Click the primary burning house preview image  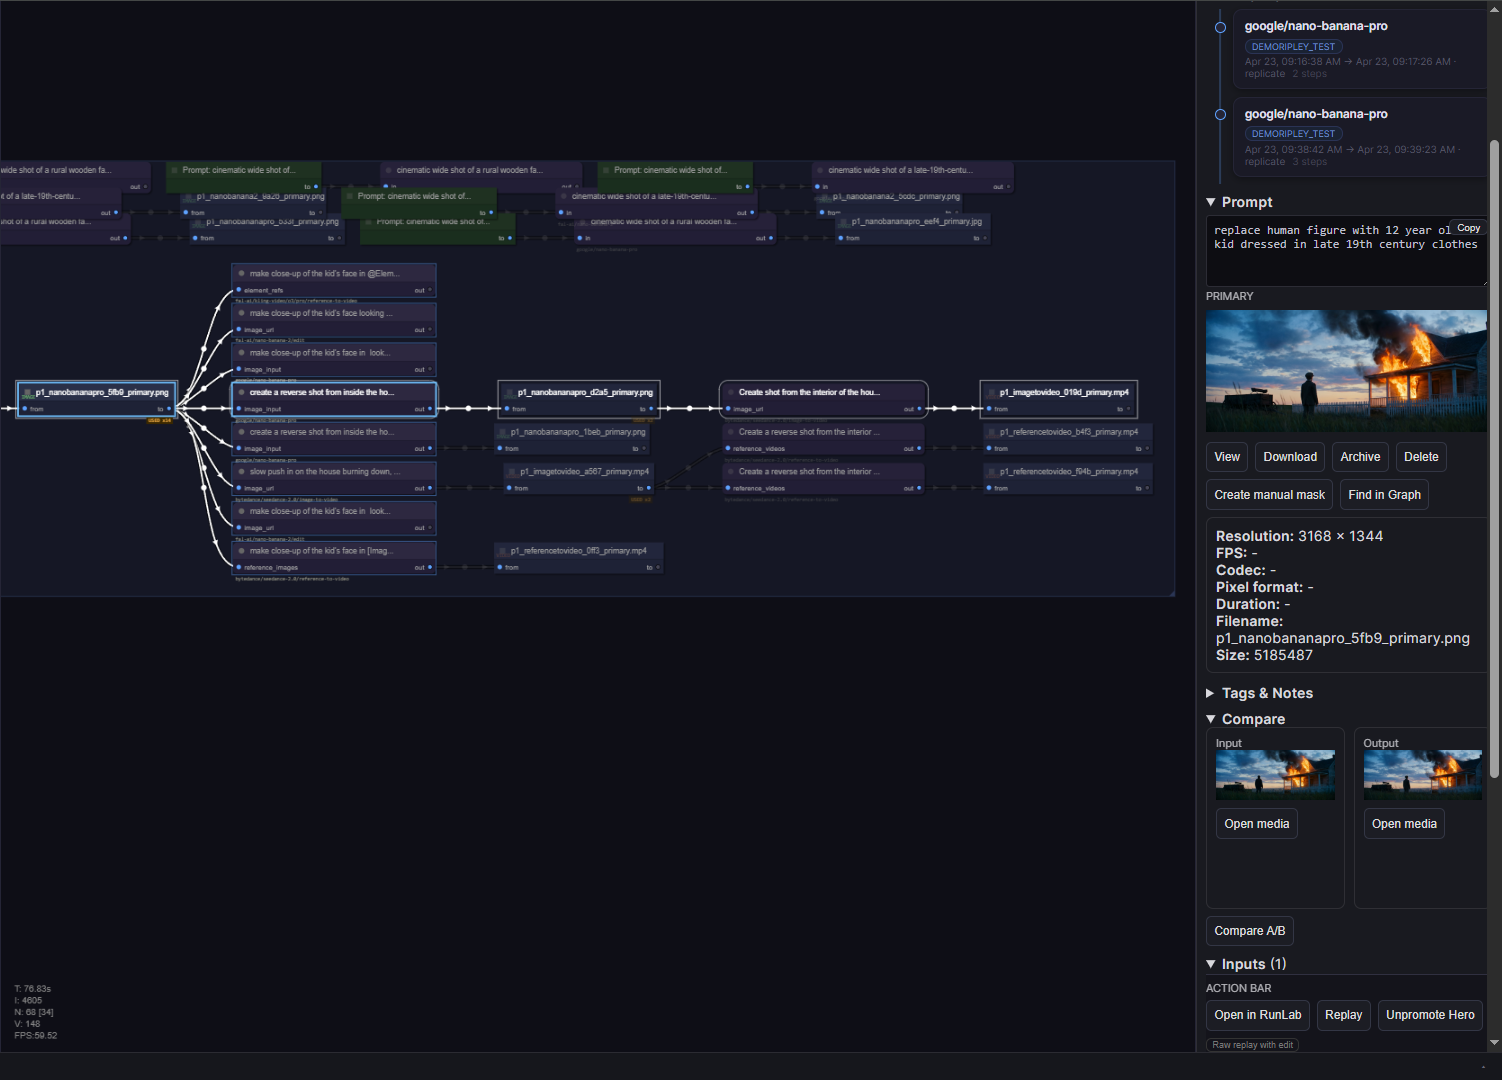point(1346,371)
